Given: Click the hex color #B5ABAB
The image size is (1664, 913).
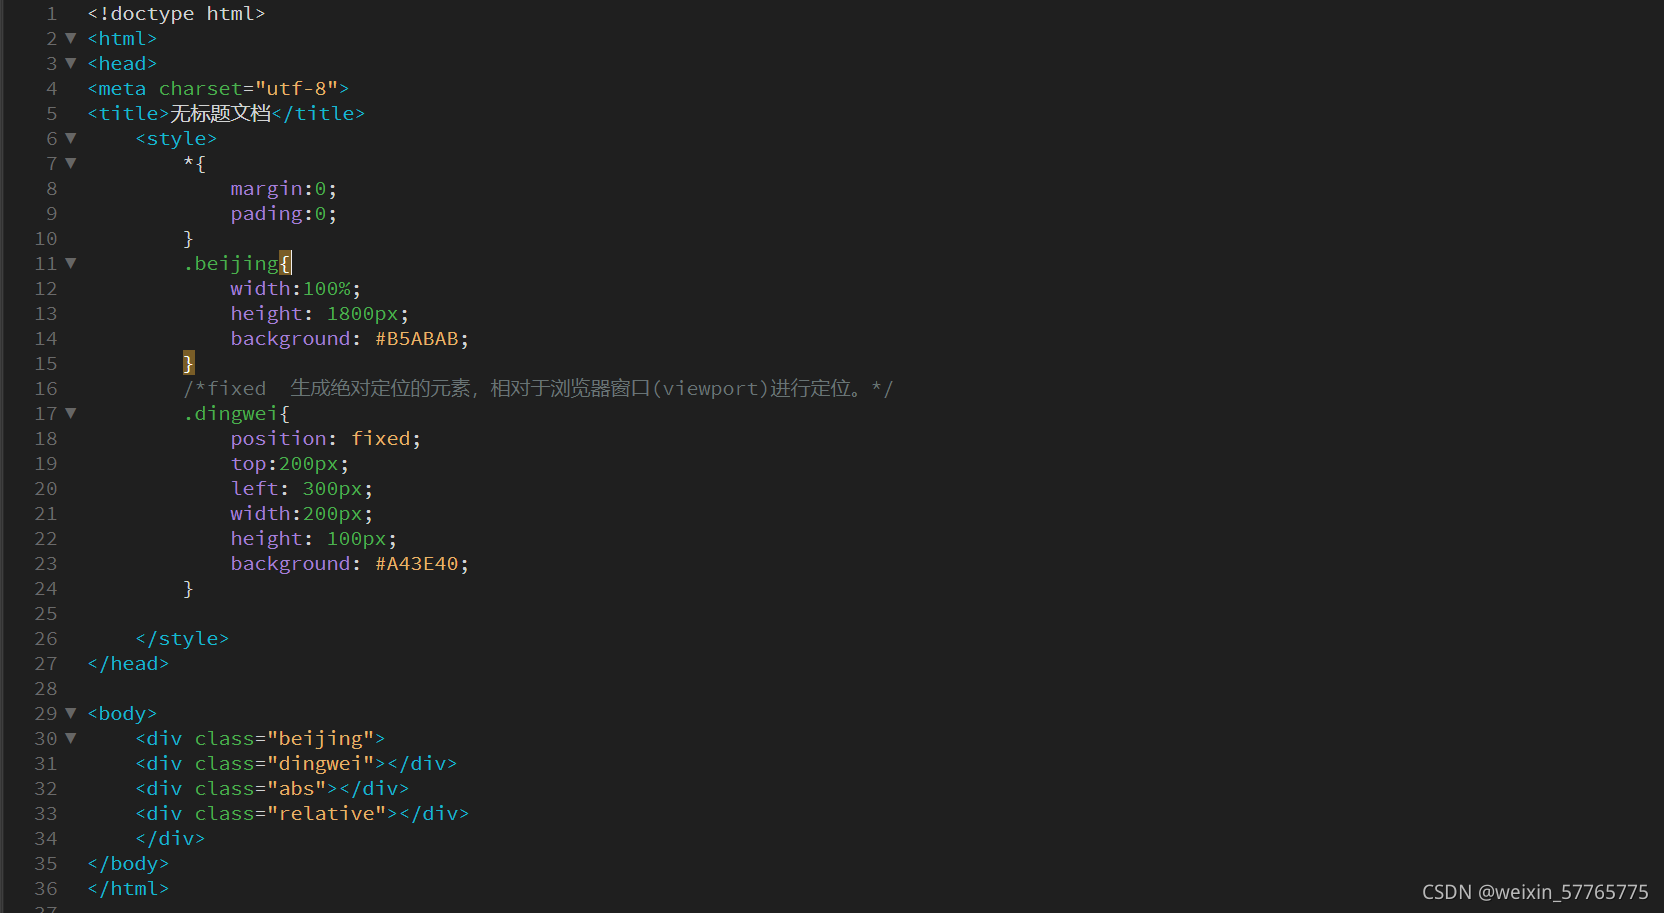Looking at the screenshot, I should [x=420, y=338].
